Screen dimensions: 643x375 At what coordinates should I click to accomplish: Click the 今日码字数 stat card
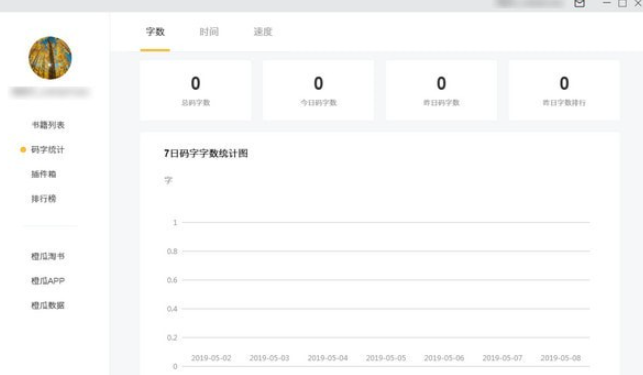(x=318, y=90)
